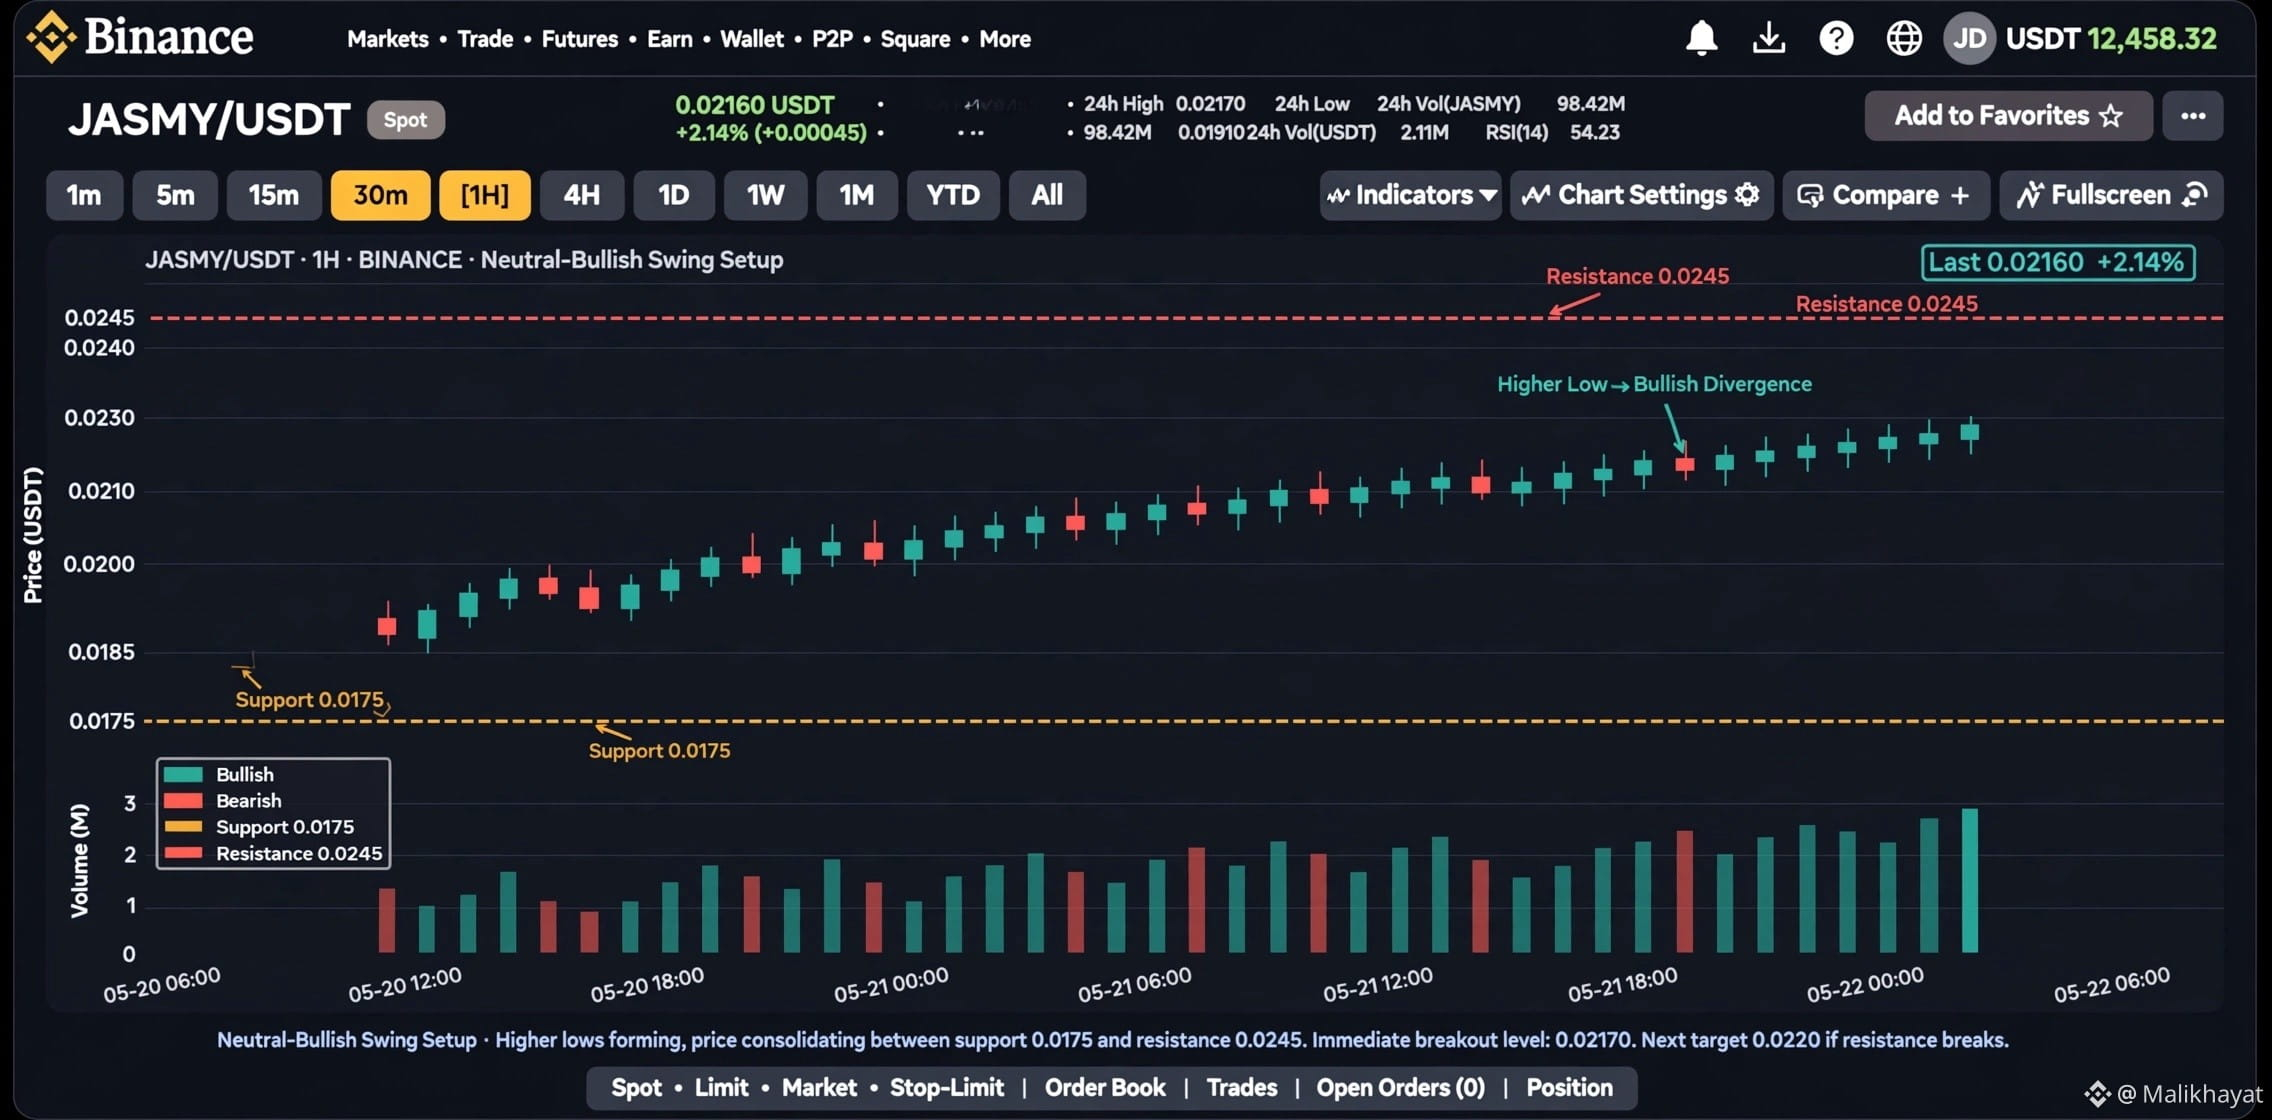Click the Fullscreen expand icon
This screenshot has height=1120, width=2272.
coord(2195,195)
